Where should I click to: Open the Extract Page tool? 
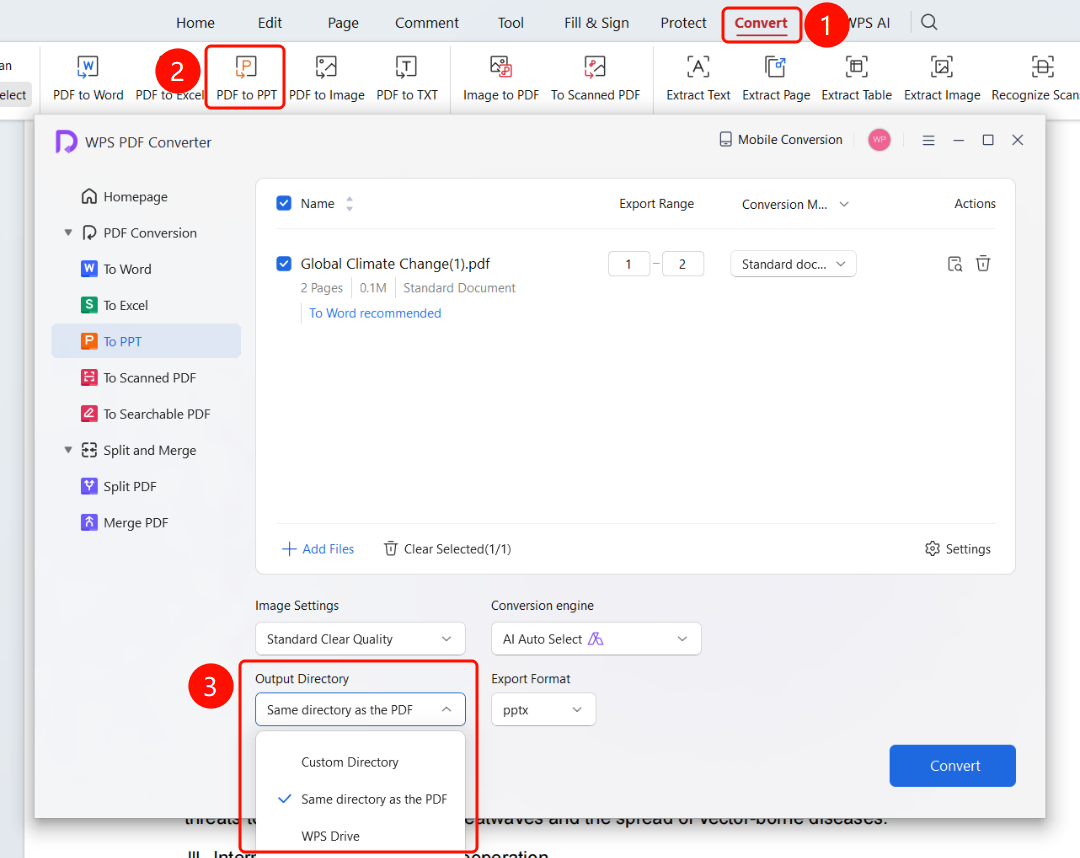[x=776, y=78]
